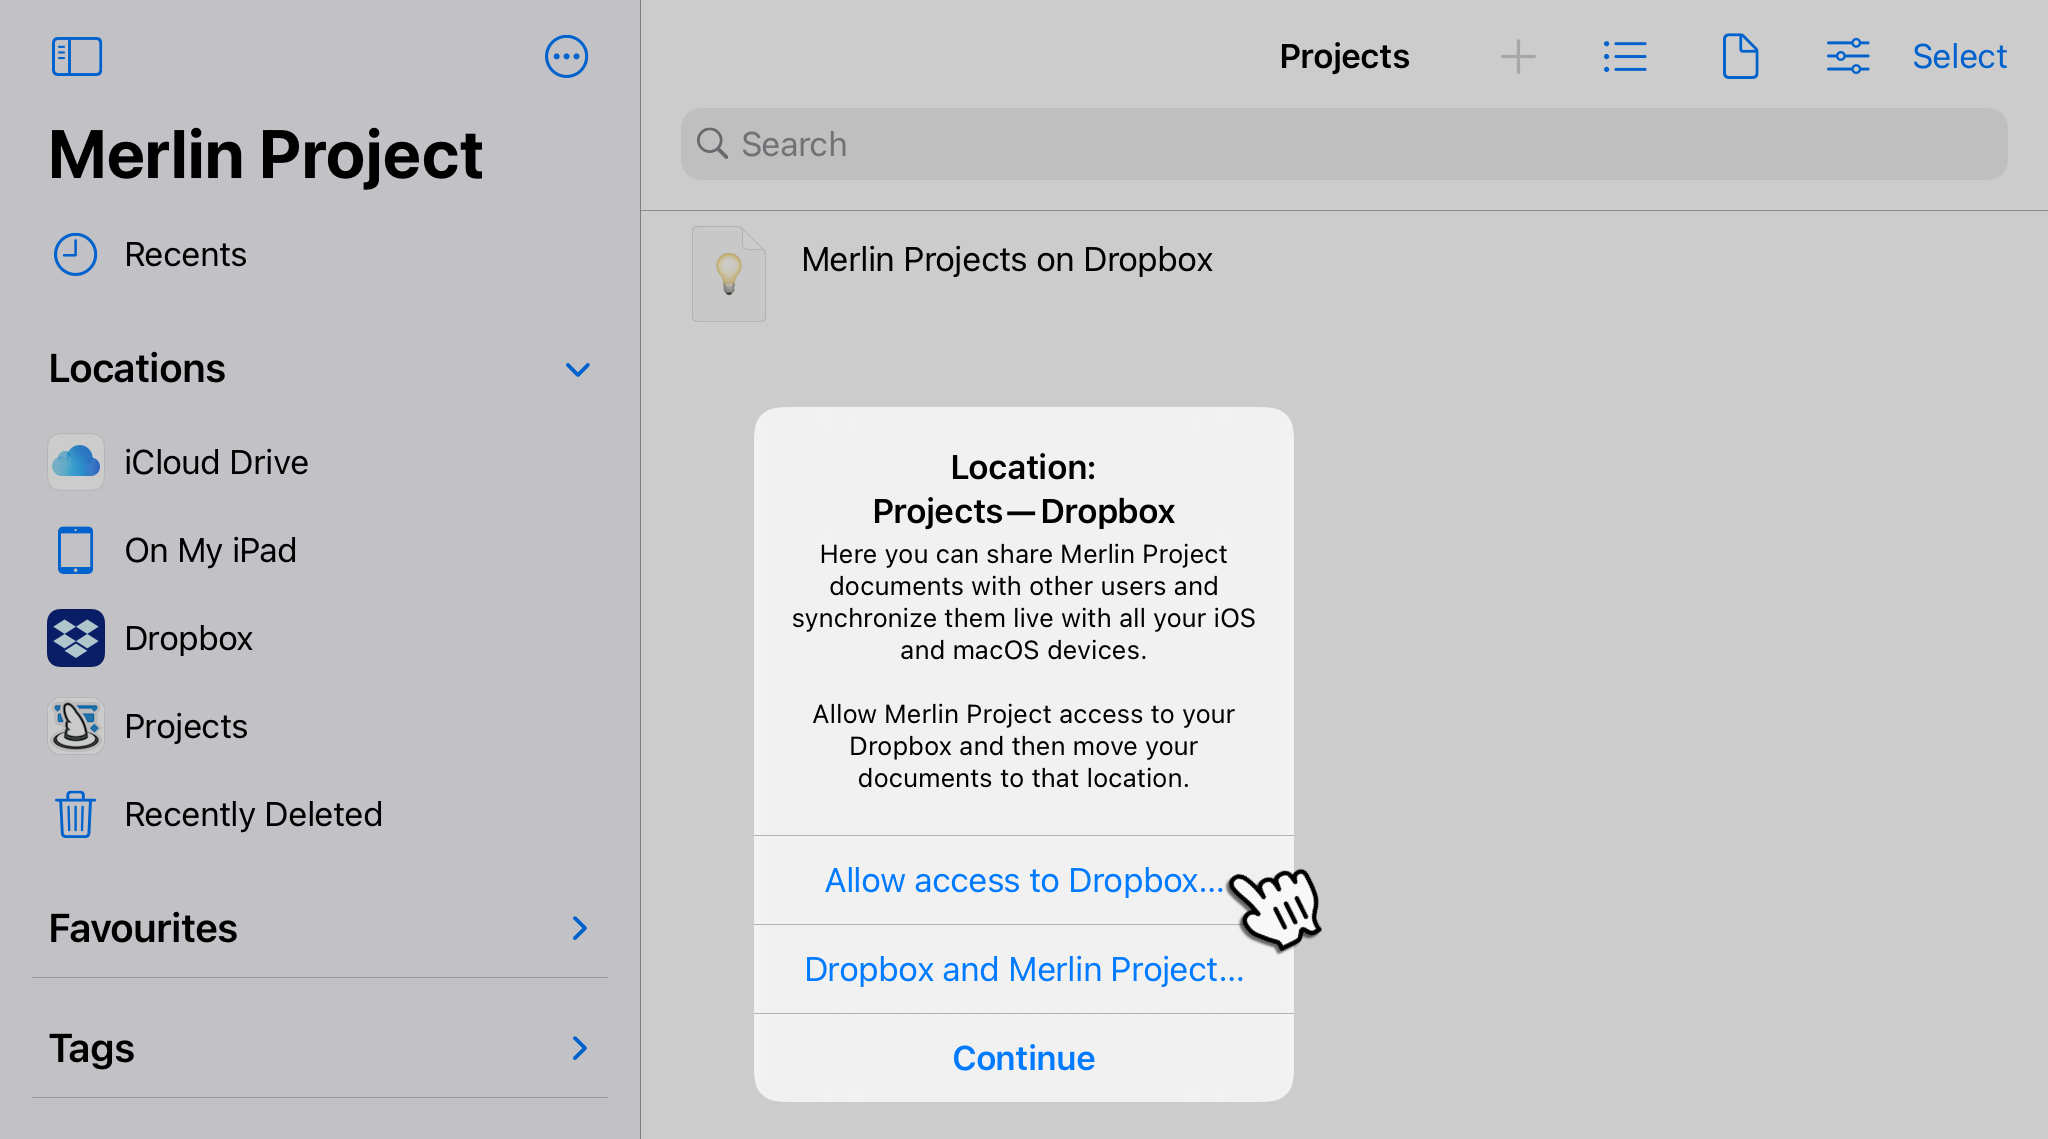Viewport: 2048px width, 1139px height.
Task: Click the Merlin wizard hat icon
Action: click(76, 726)
